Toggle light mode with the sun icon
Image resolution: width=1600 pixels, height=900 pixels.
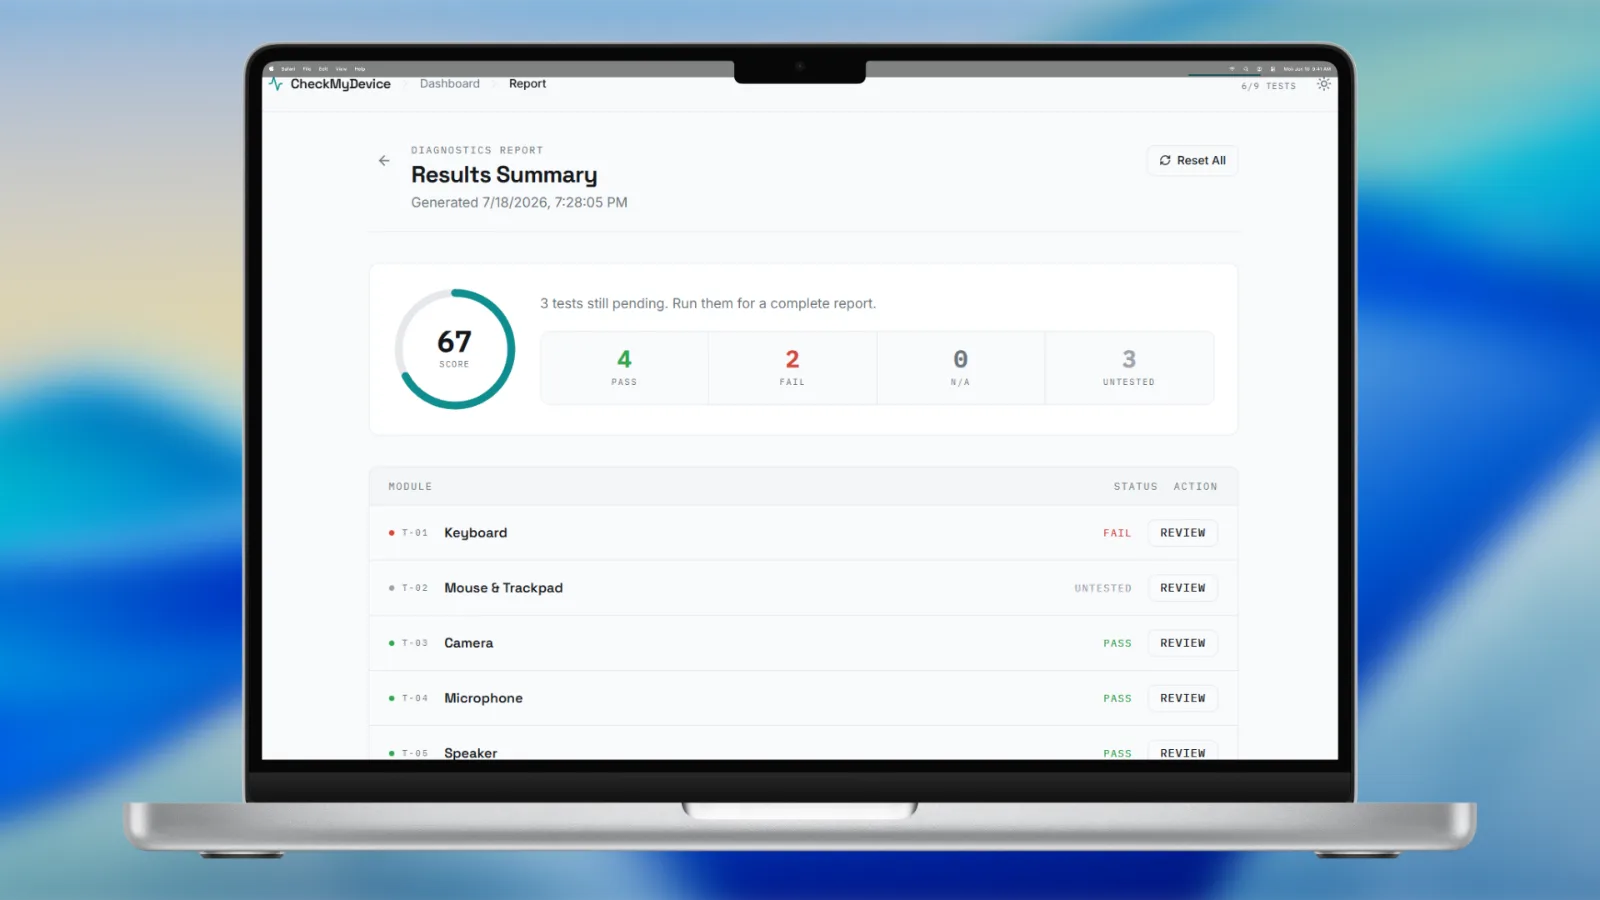[1324, 84]
